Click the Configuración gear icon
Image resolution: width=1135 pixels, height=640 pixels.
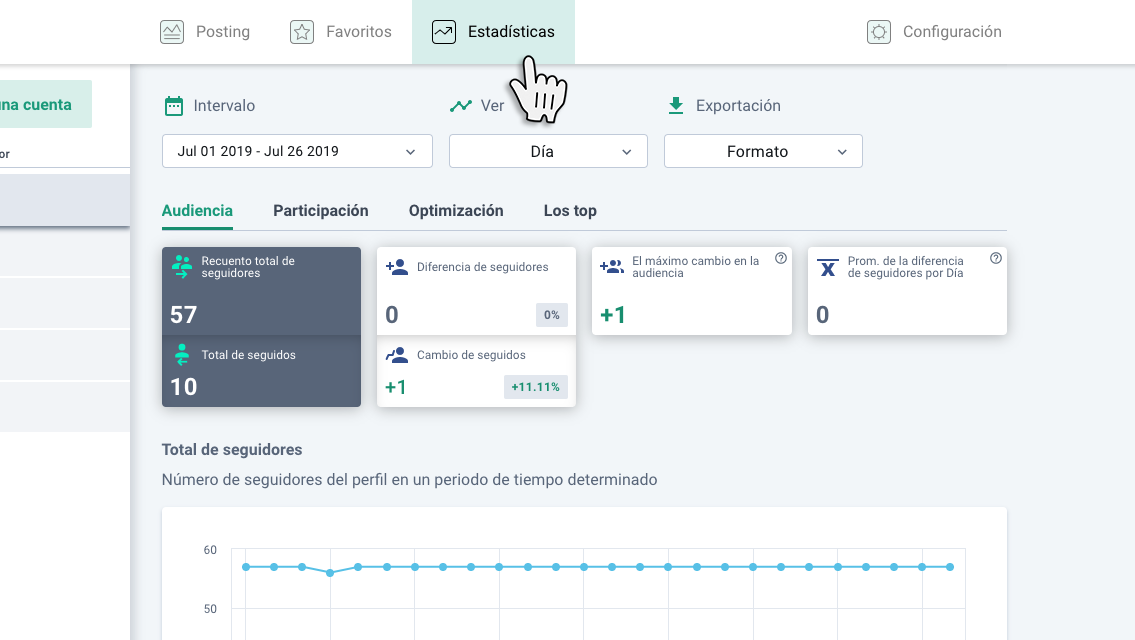click(879, 32)
